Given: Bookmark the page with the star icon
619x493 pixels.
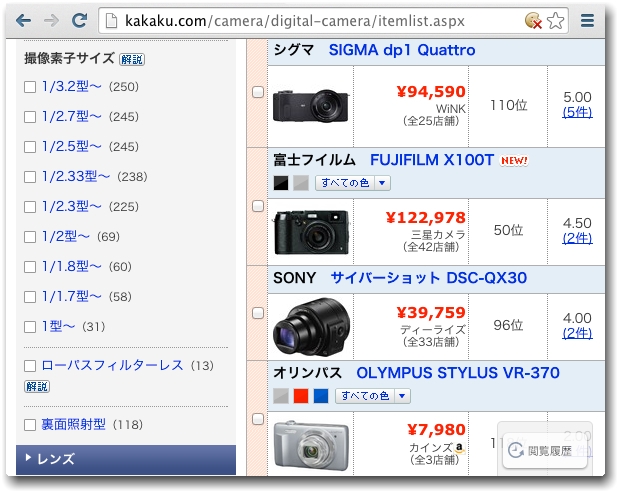Looking at the screenshot, I should (556, 21).
